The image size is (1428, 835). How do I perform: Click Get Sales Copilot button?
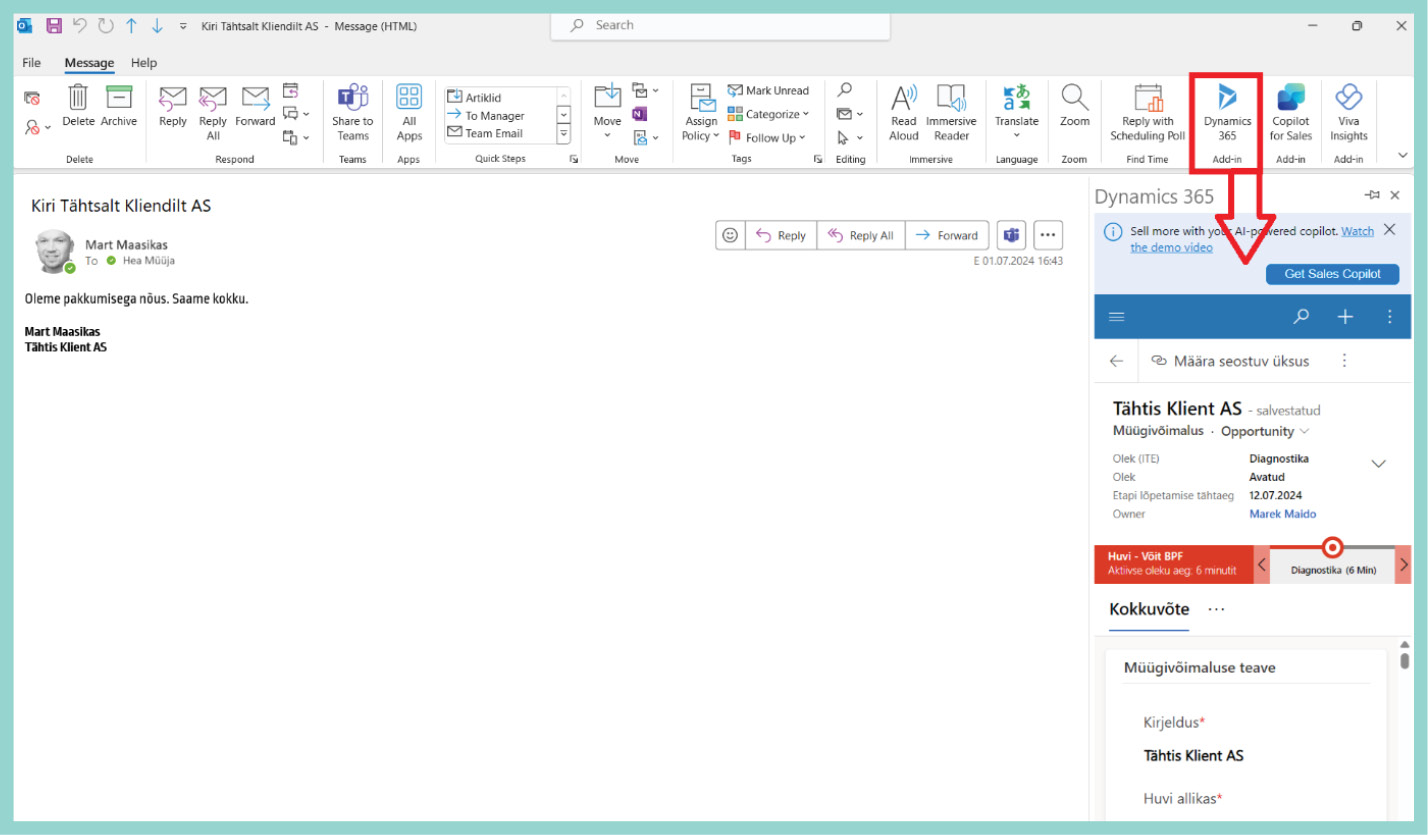pyautogui.click(x=1332, y=274)
